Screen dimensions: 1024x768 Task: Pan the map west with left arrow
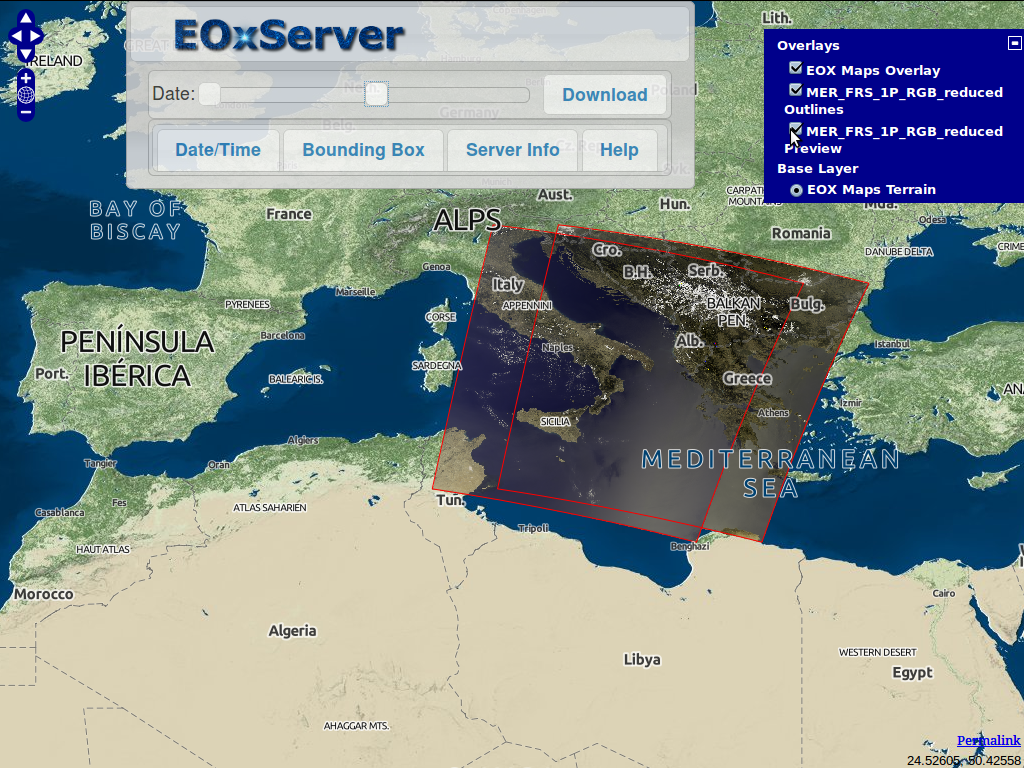(x=15, y=36)
